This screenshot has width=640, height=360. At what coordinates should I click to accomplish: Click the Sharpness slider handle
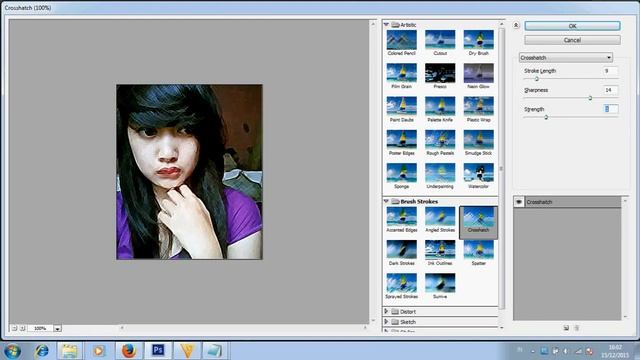pos(590,98)
